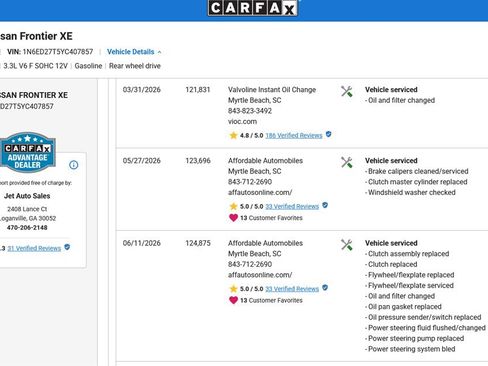Click the vioc.com website text

point(242,122)
